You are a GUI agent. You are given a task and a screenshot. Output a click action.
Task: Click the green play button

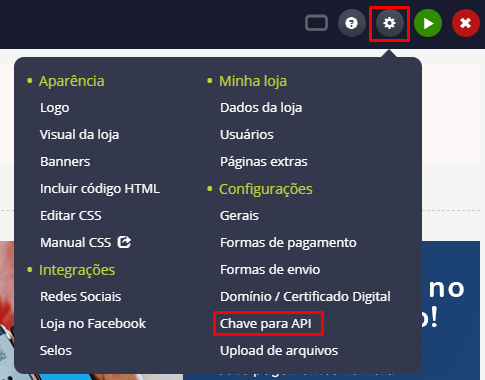pos(428,23)
